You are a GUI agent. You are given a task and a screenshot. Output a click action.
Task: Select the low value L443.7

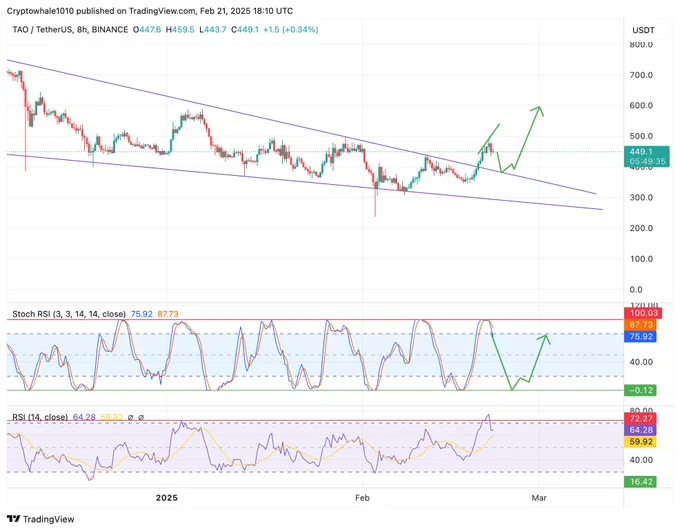[x=212, y=30]
